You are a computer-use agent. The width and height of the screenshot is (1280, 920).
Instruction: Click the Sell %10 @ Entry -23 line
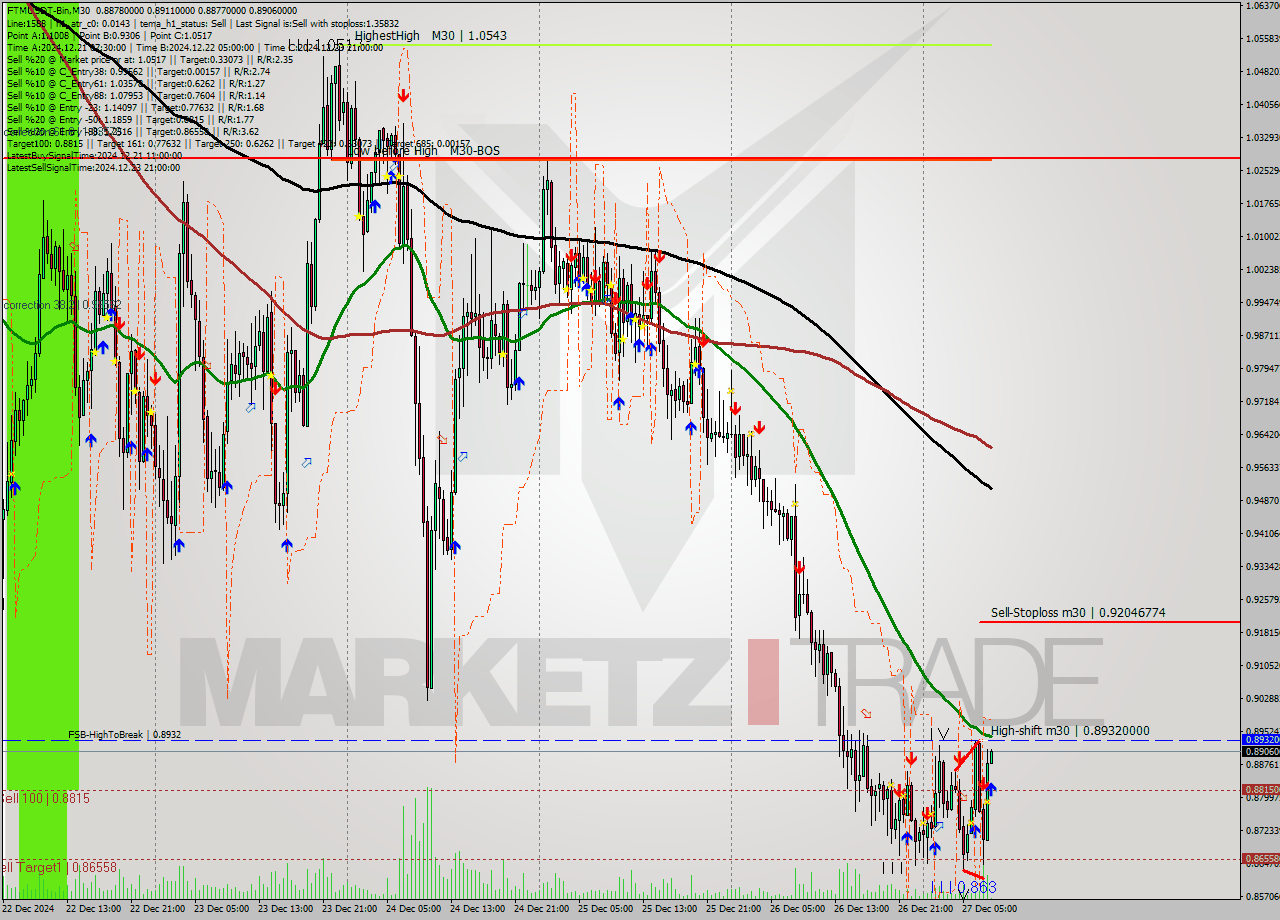click(135, 107)
